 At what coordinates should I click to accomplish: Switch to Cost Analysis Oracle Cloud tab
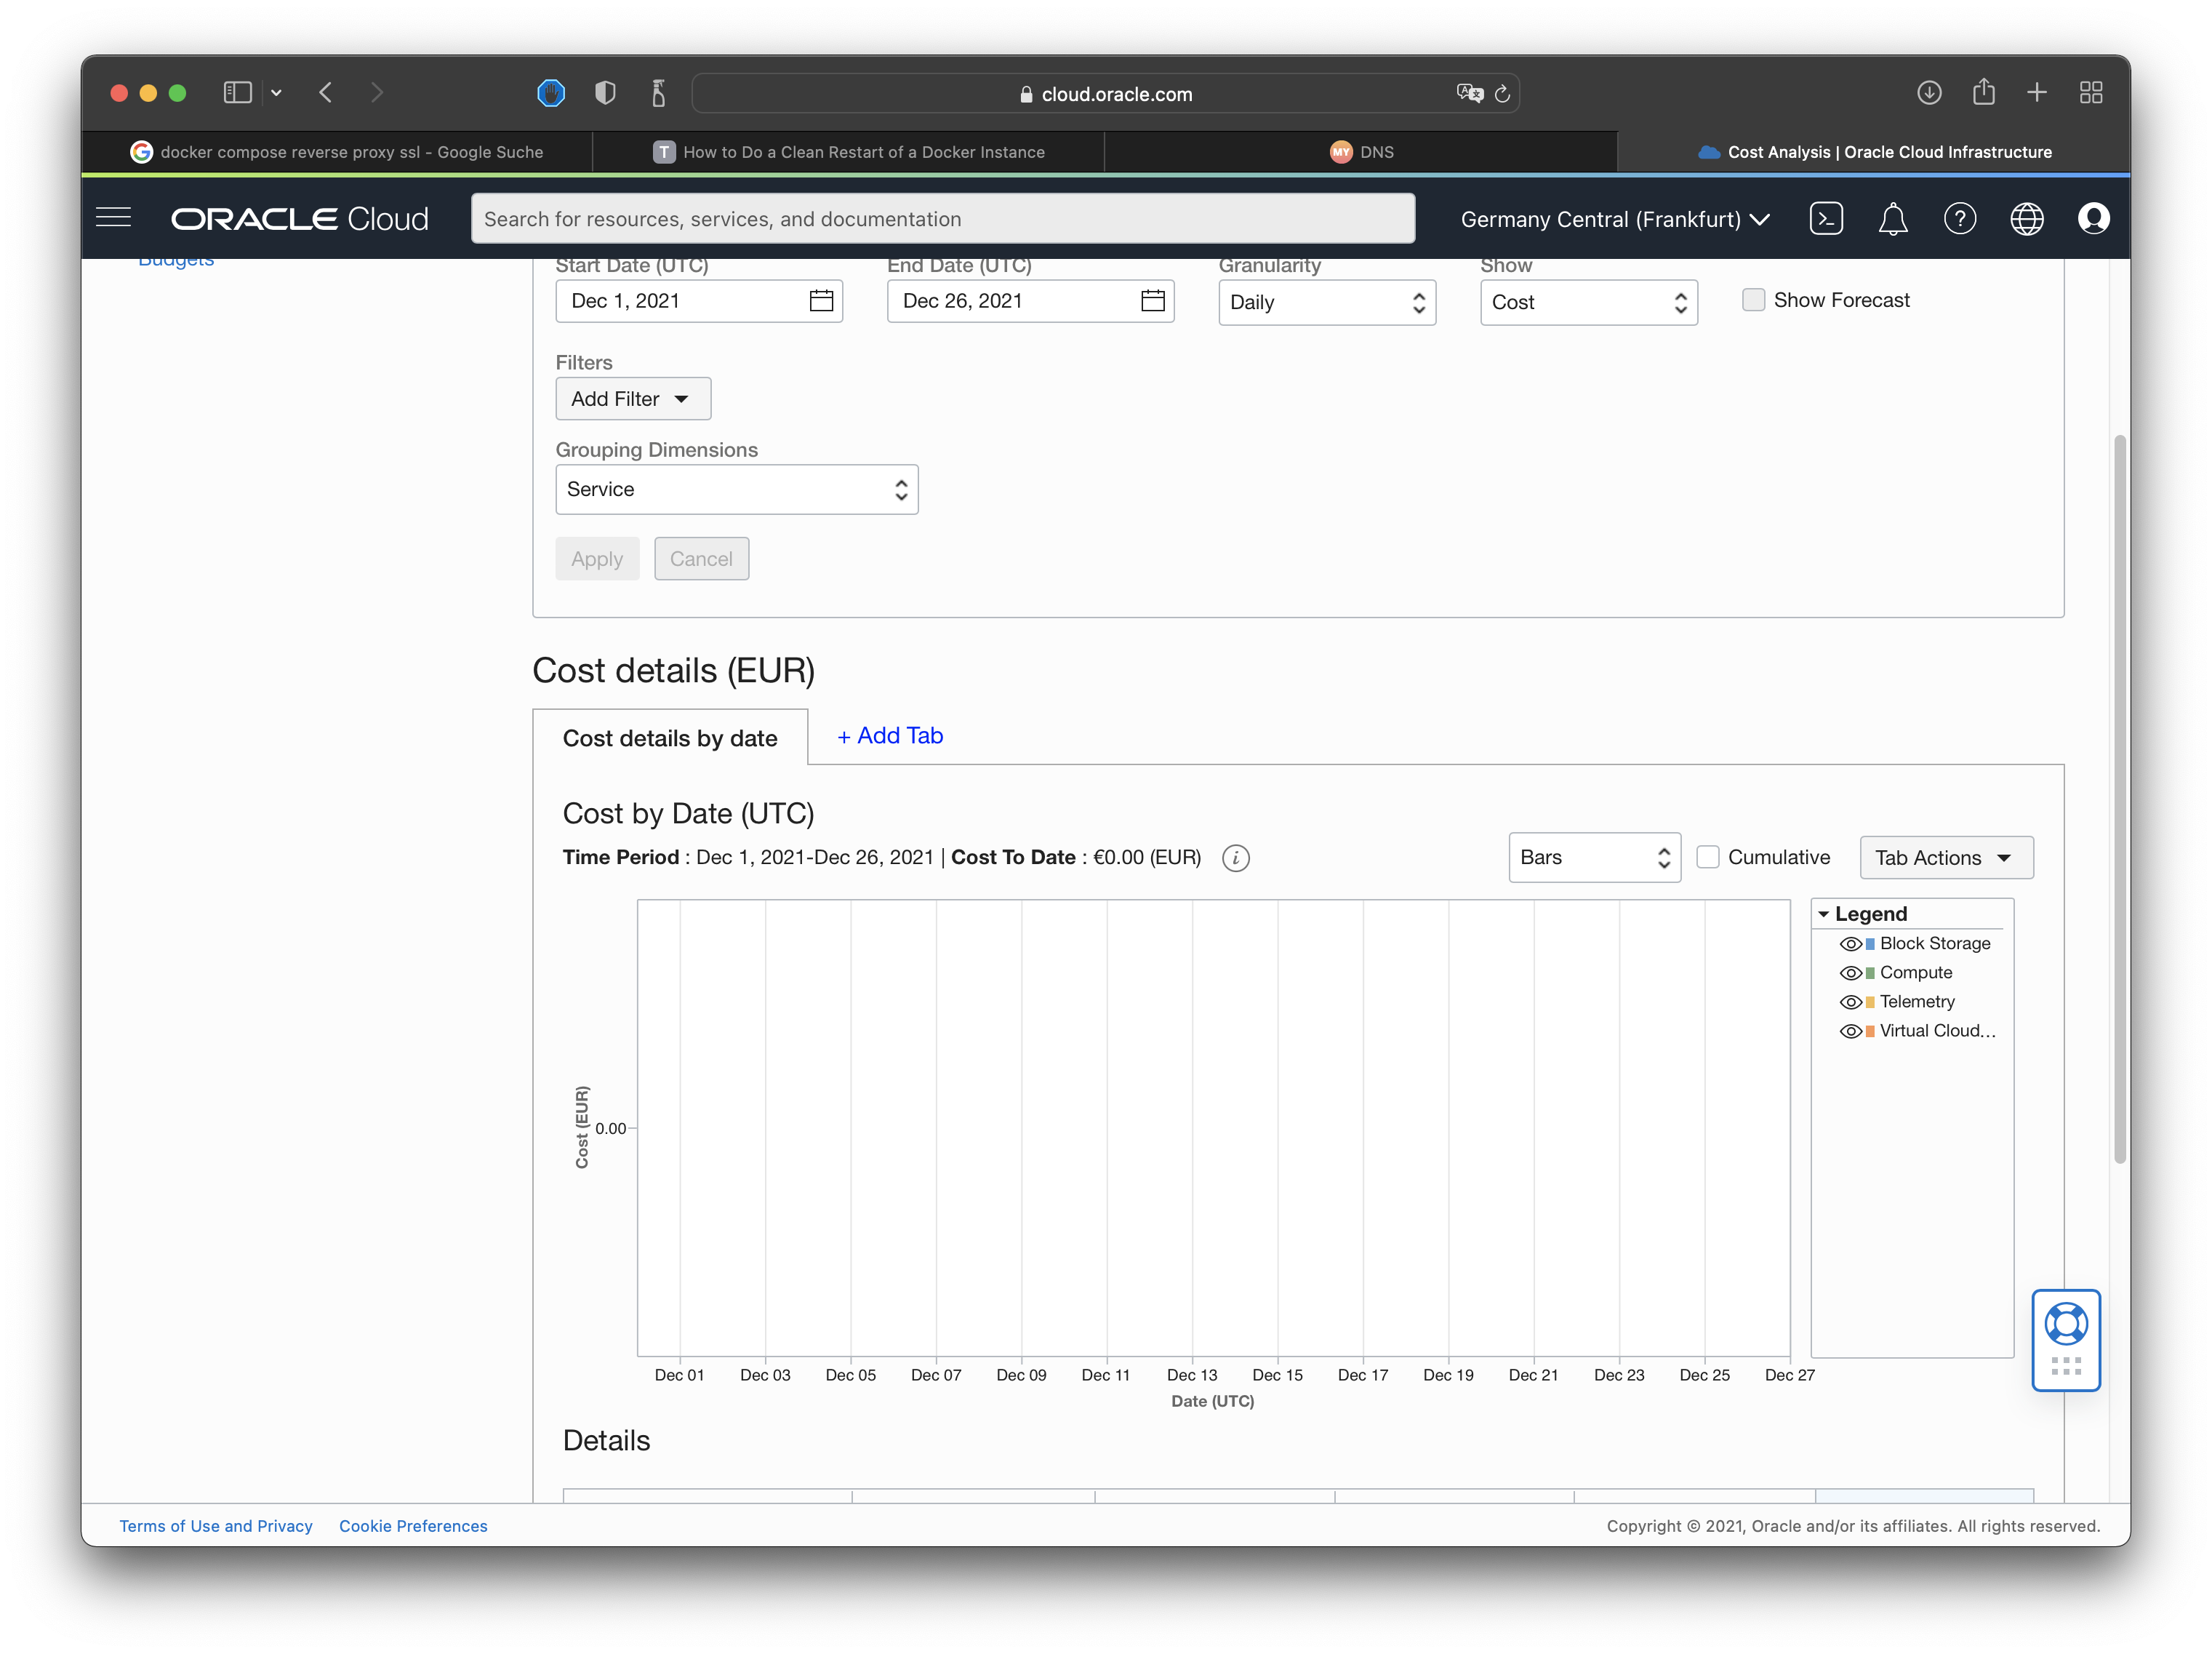[x=1874, y=152]
